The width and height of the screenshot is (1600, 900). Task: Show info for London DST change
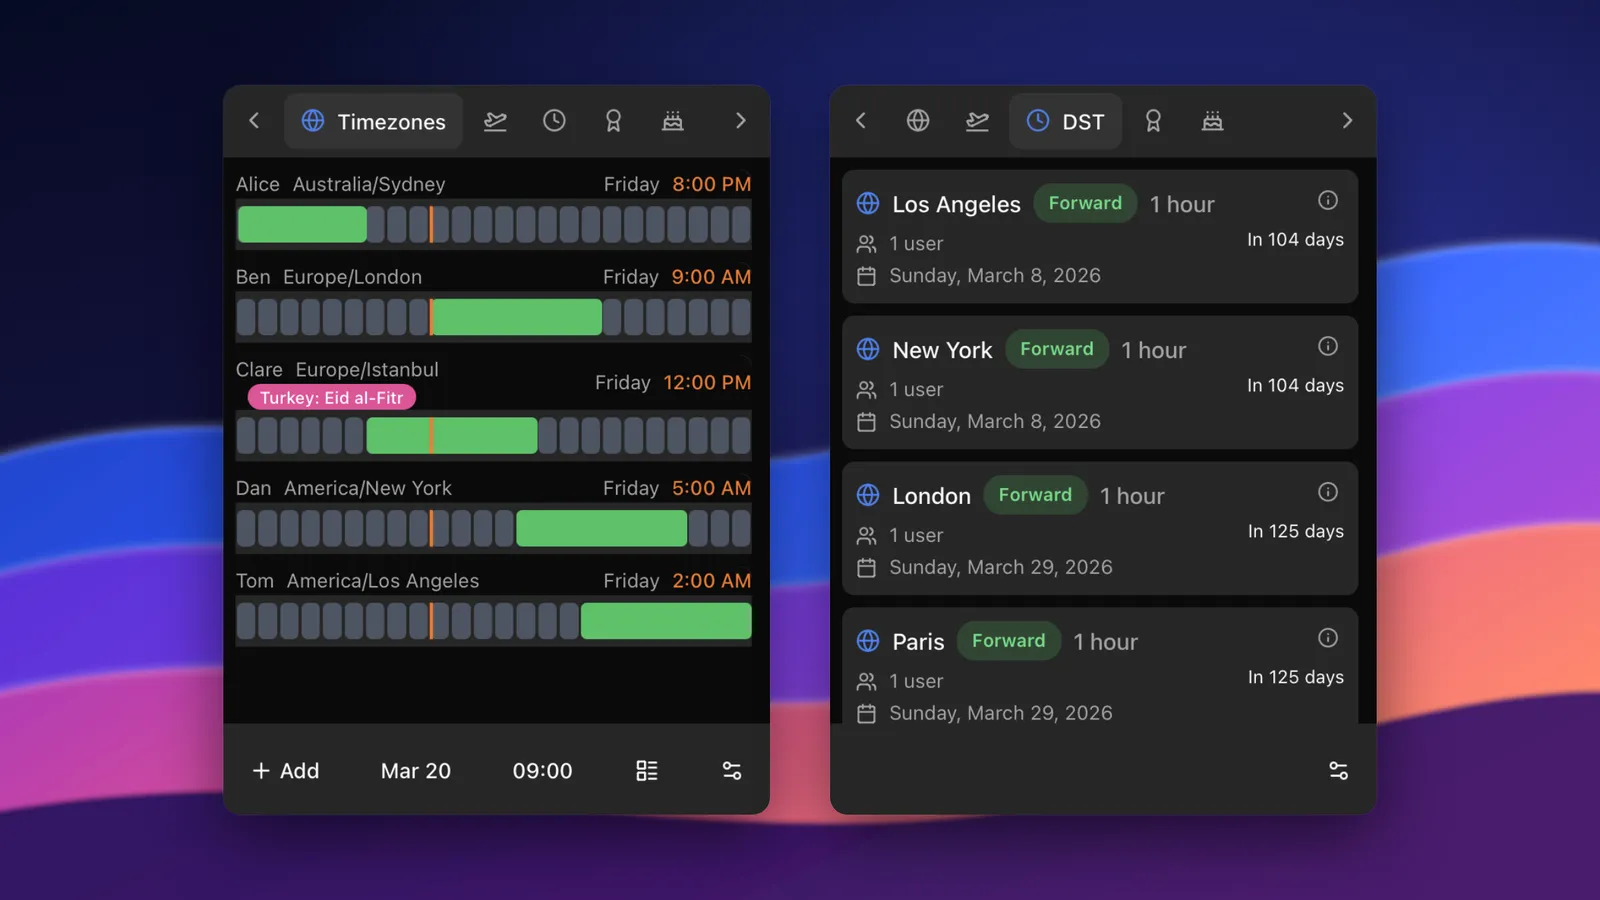pos(1328,492)
